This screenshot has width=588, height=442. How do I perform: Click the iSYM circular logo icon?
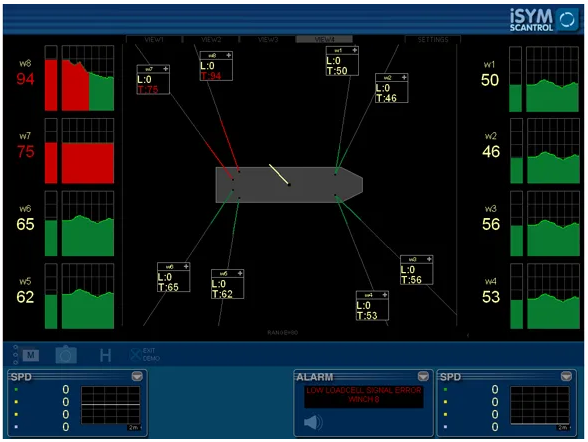coord(567,19)
